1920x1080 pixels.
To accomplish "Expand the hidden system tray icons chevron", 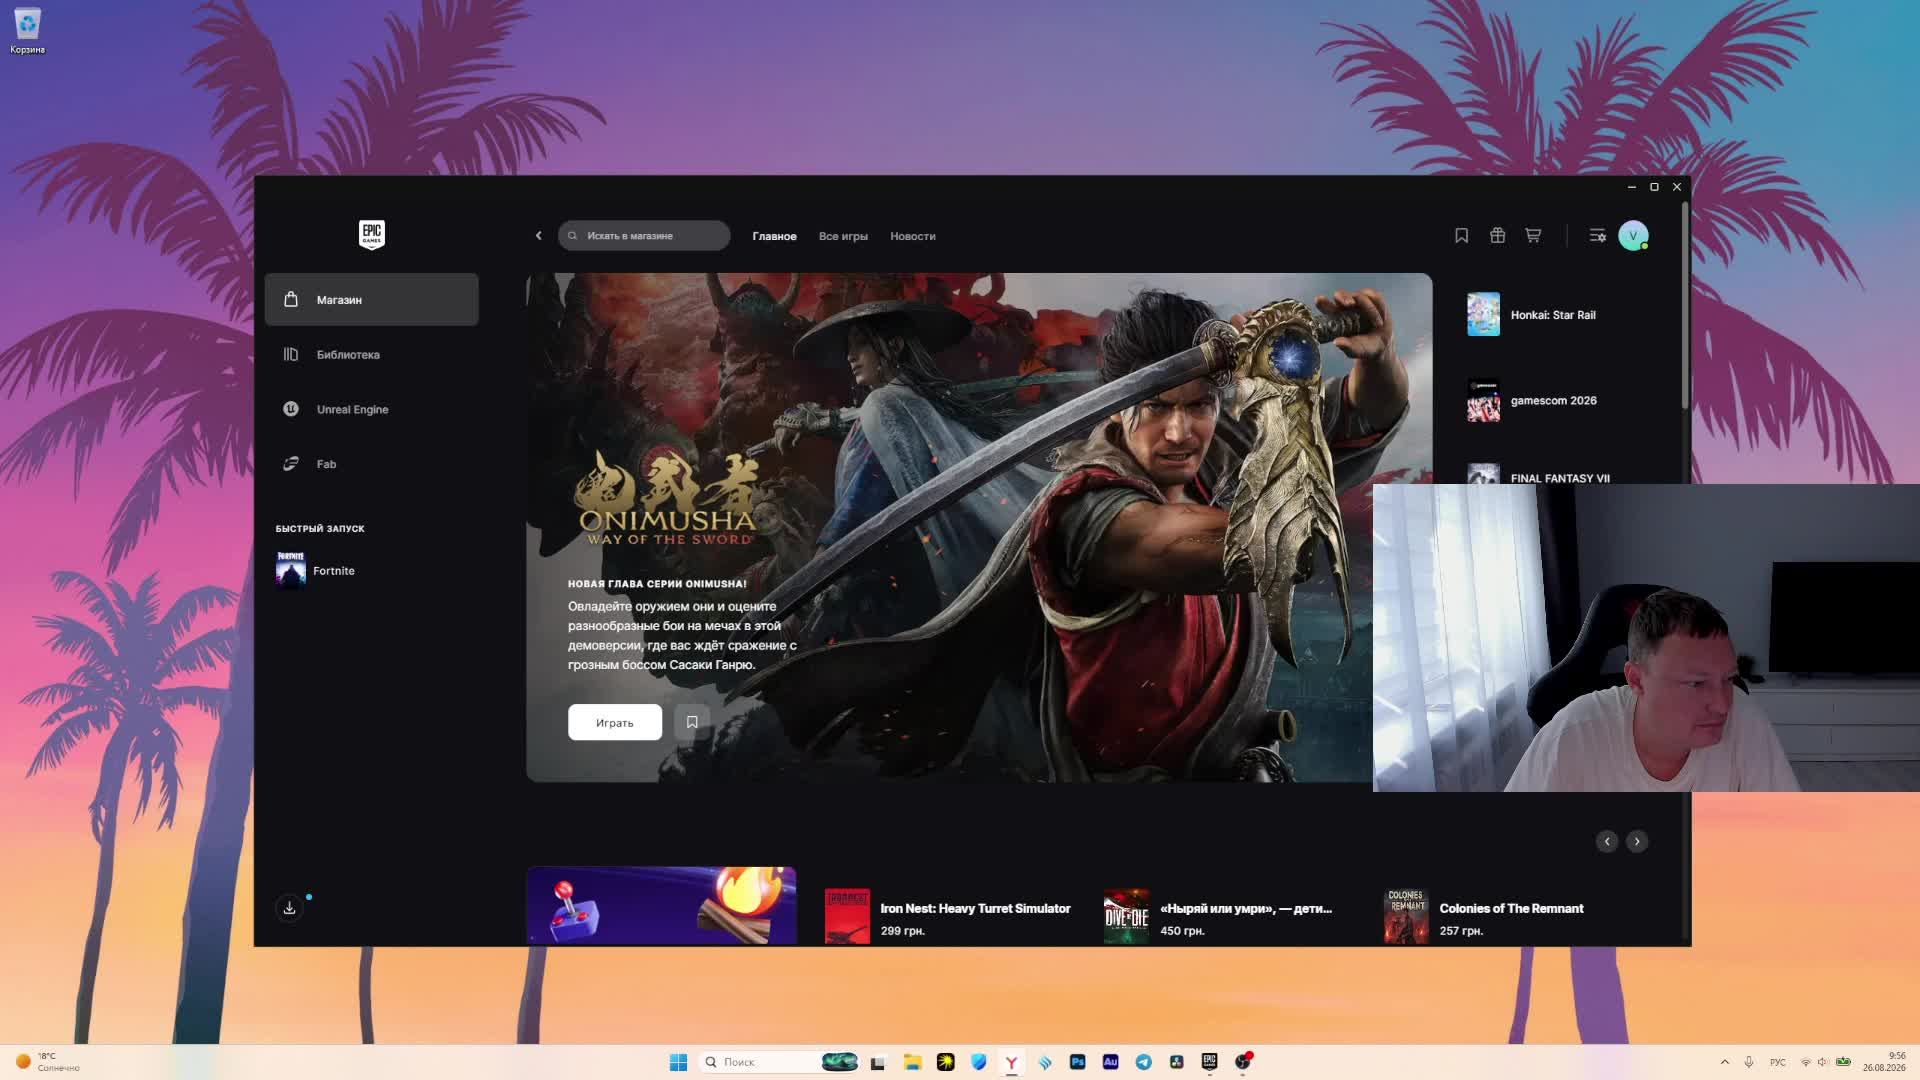I will 1724,1062.
